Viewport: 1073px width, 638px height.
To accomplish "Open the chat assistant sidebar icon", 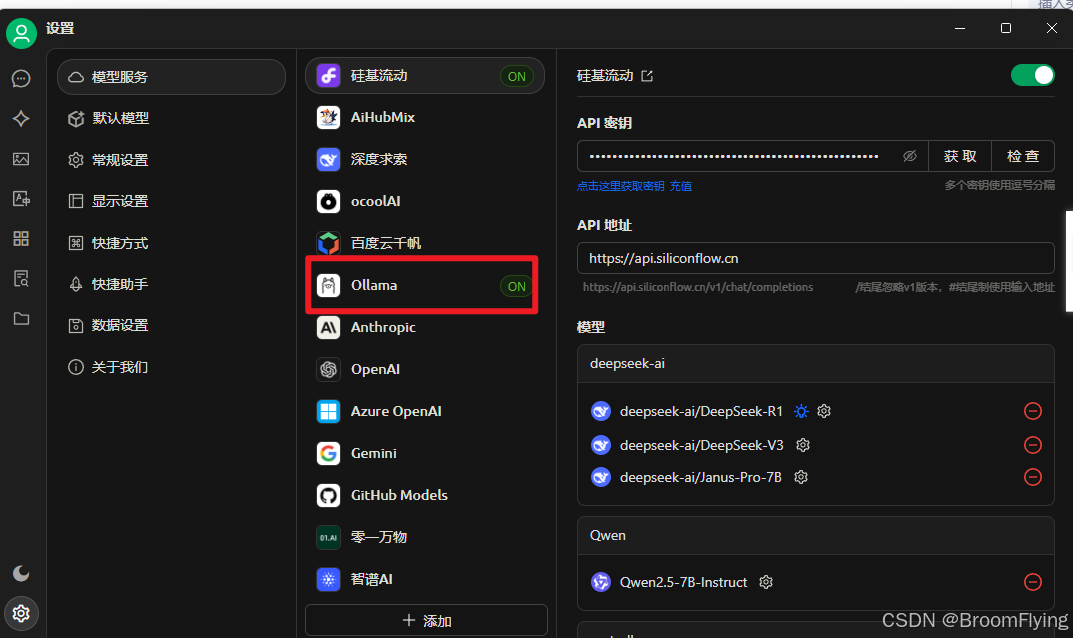I will [x=21, y=79].
